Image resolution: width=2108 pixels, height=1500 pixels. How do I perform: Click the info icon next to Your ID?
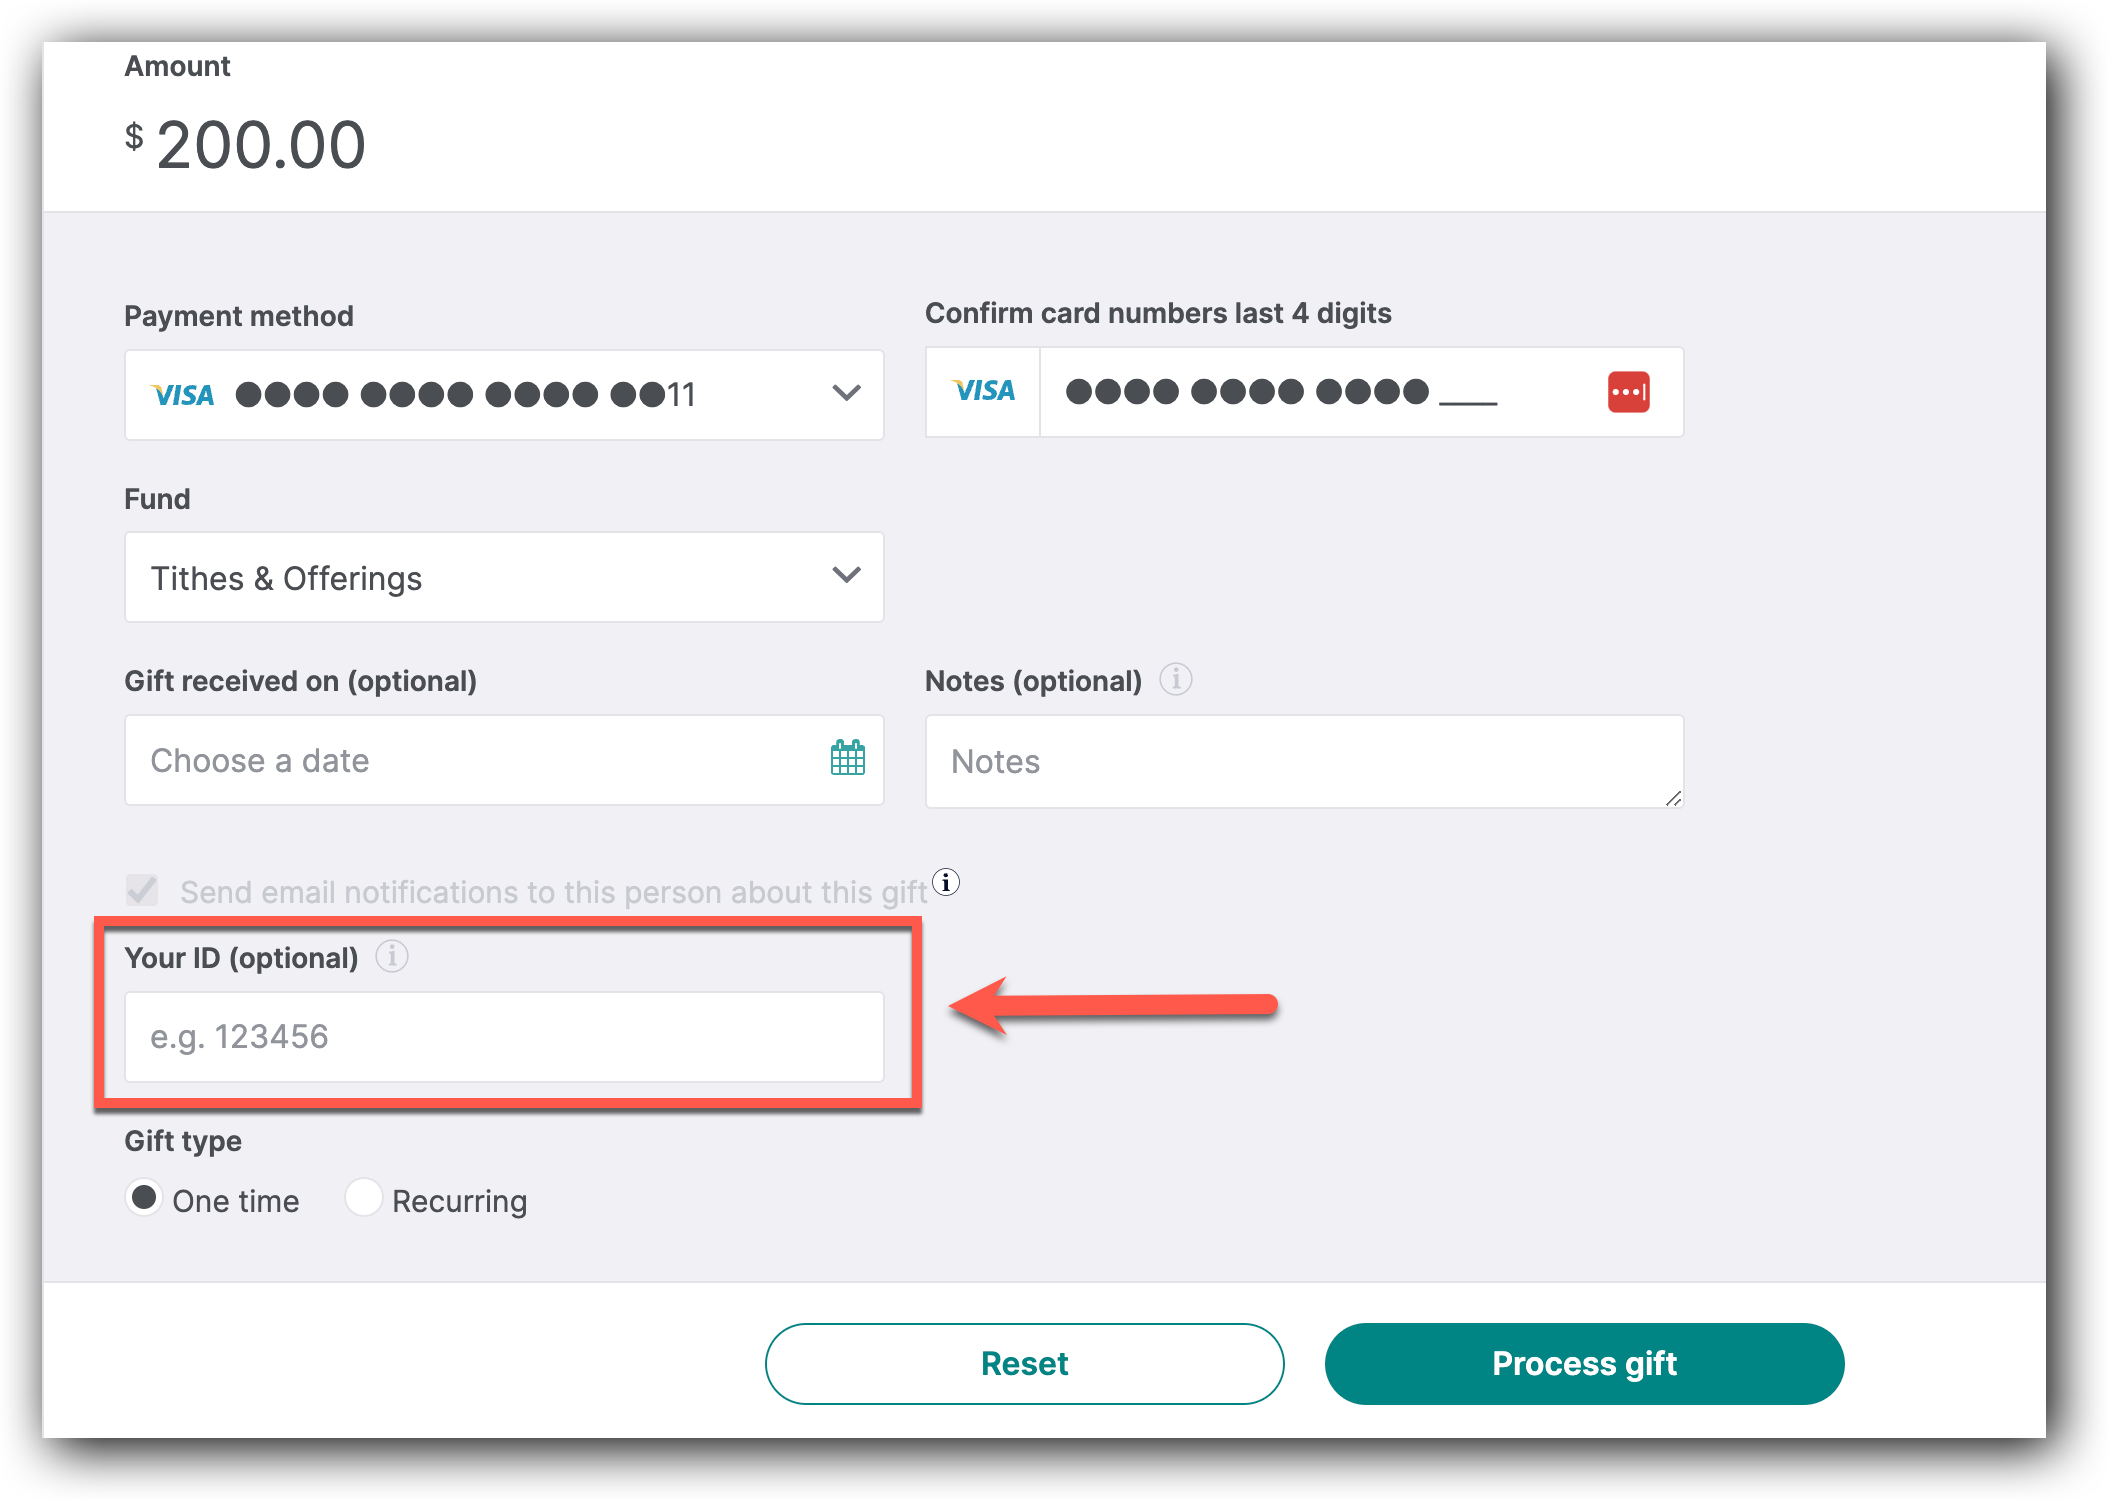pos(391,957)
